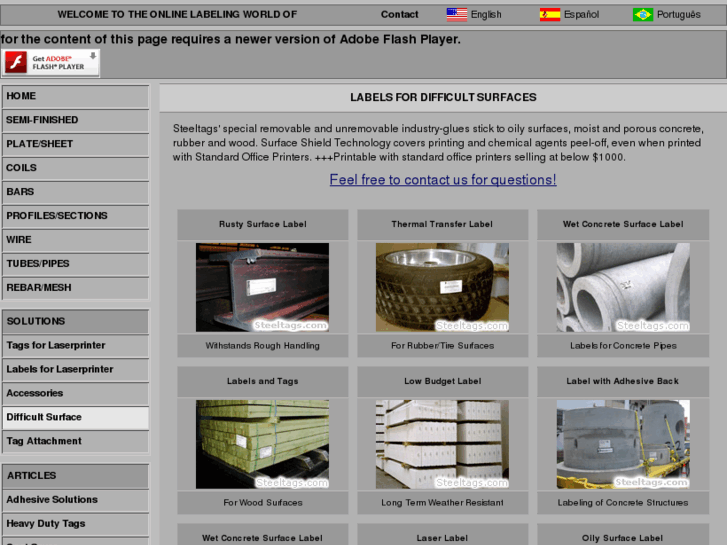727x545 pixels.
Task: Open the concrete structures thumbnail
Action: point(623,444)
